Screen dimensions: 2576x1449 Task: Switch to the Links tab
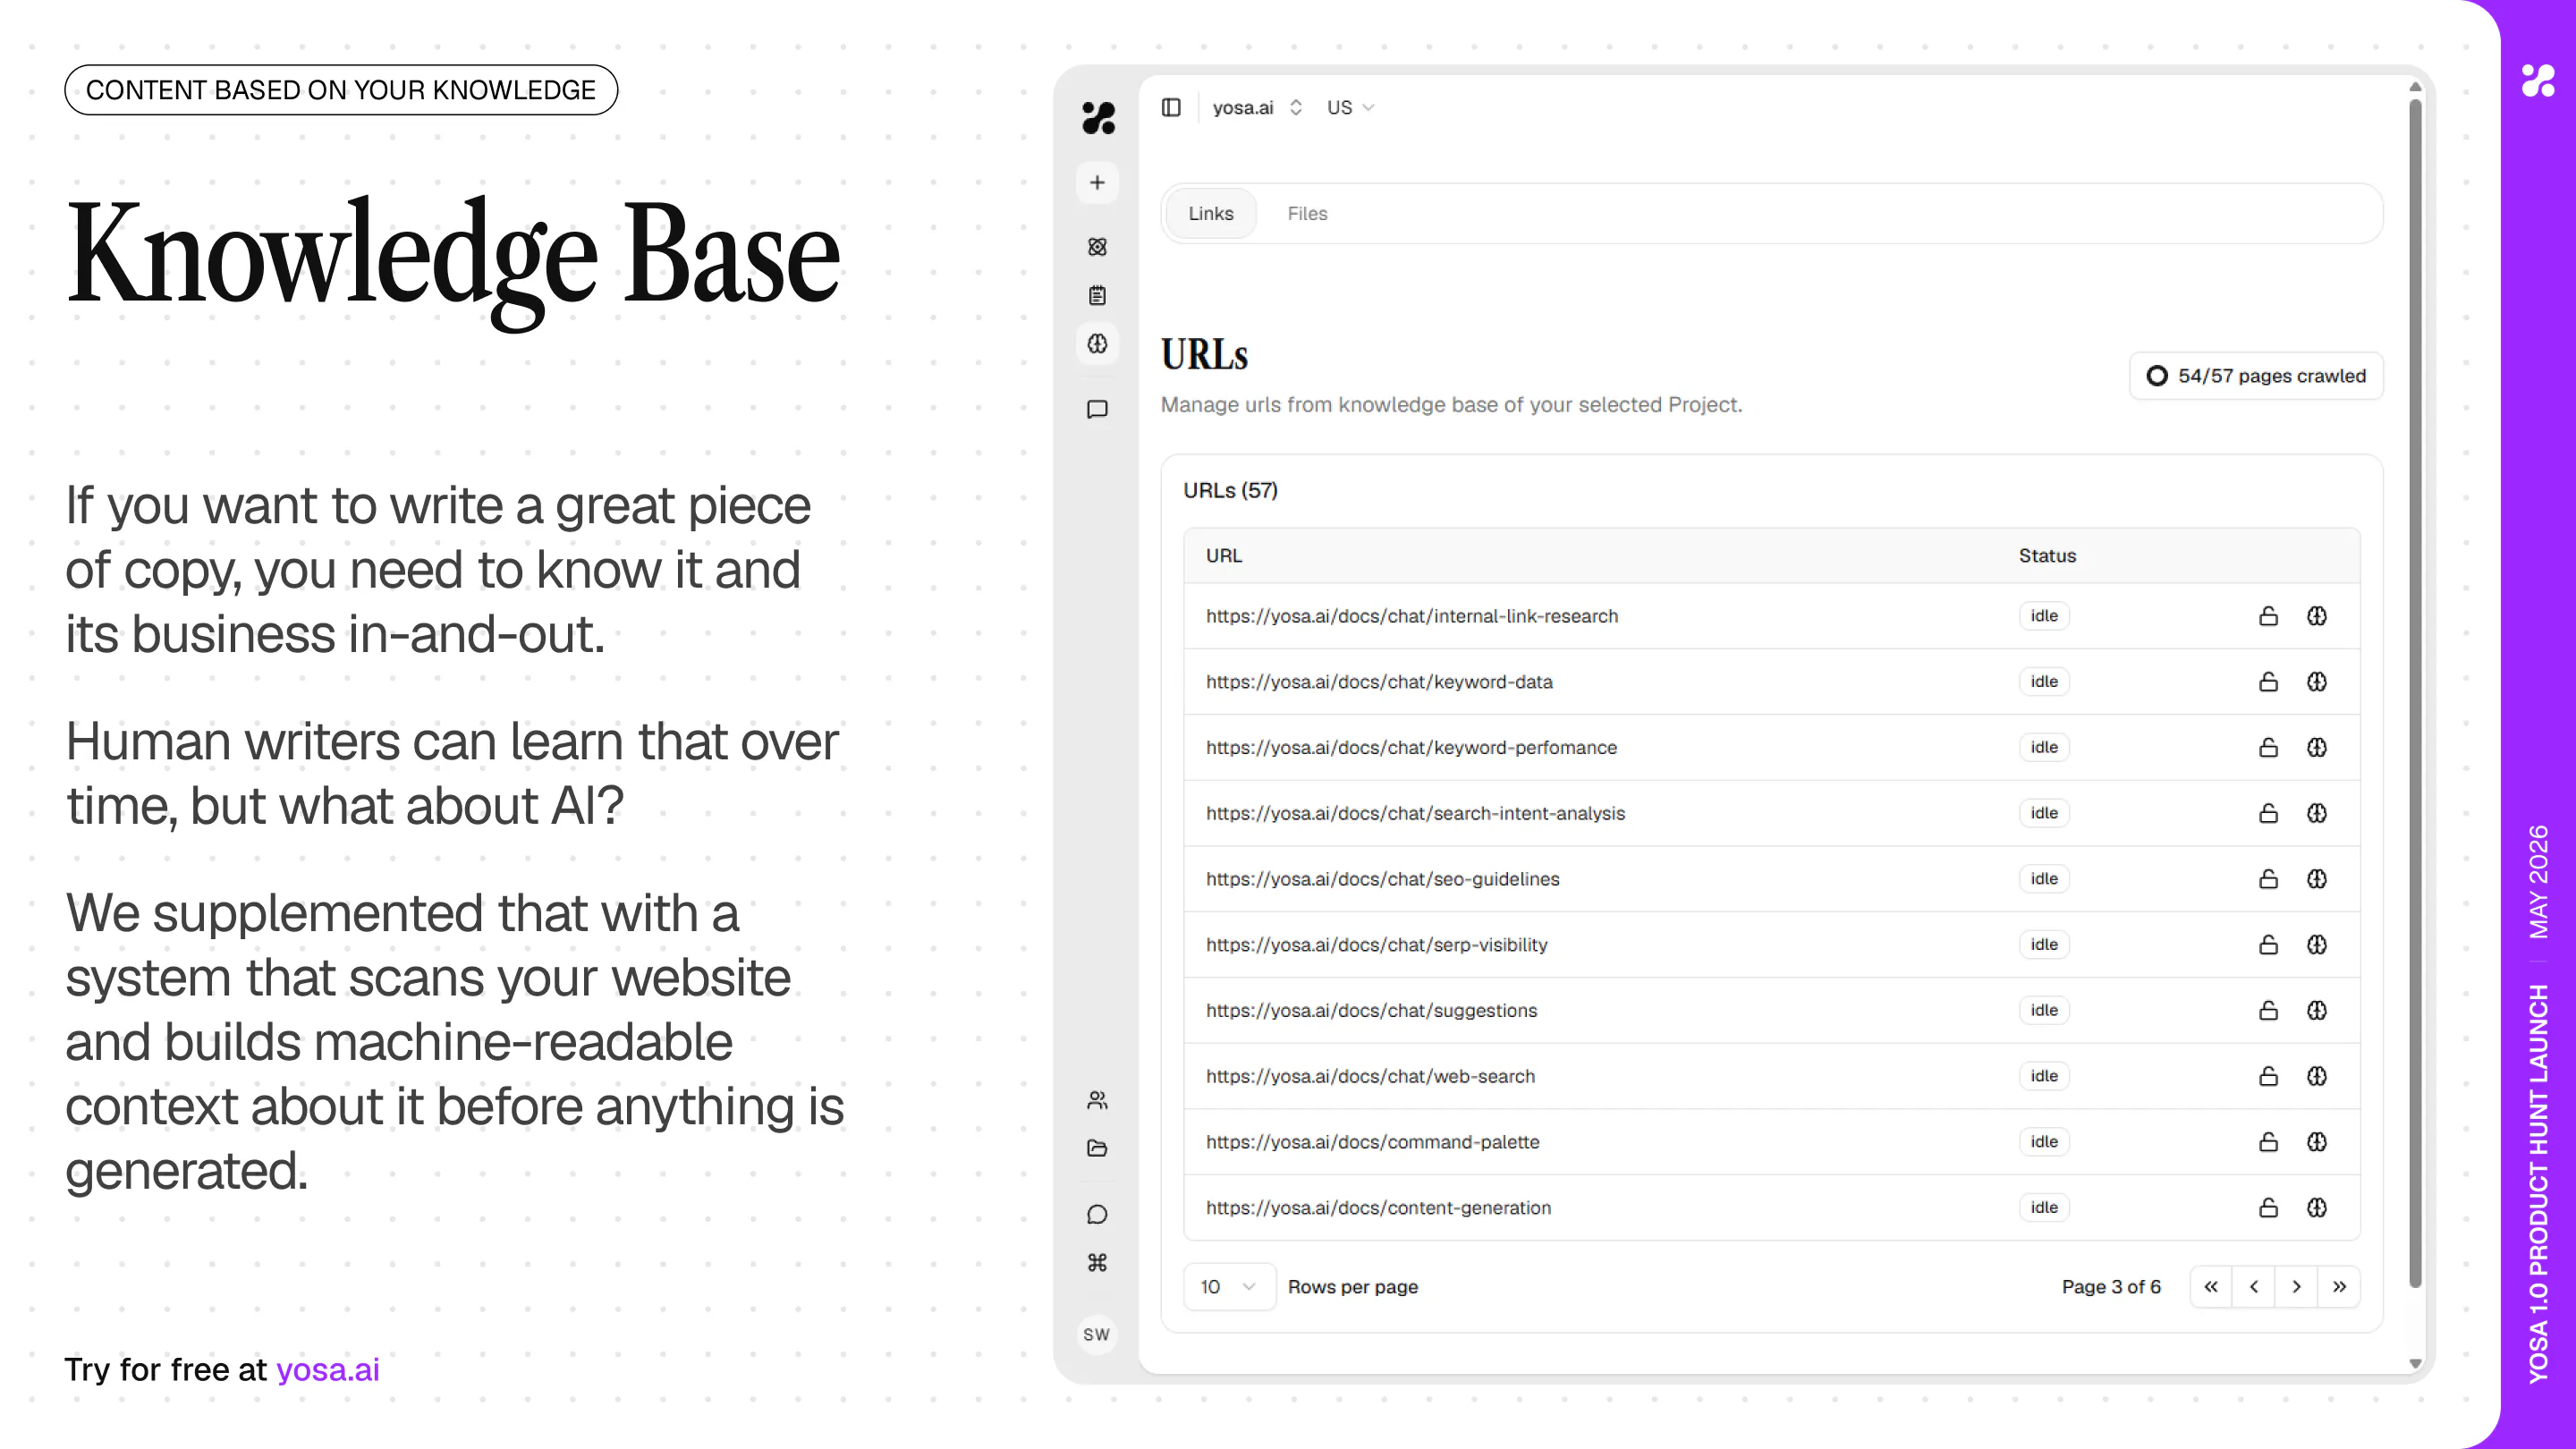pos(1211,213)
